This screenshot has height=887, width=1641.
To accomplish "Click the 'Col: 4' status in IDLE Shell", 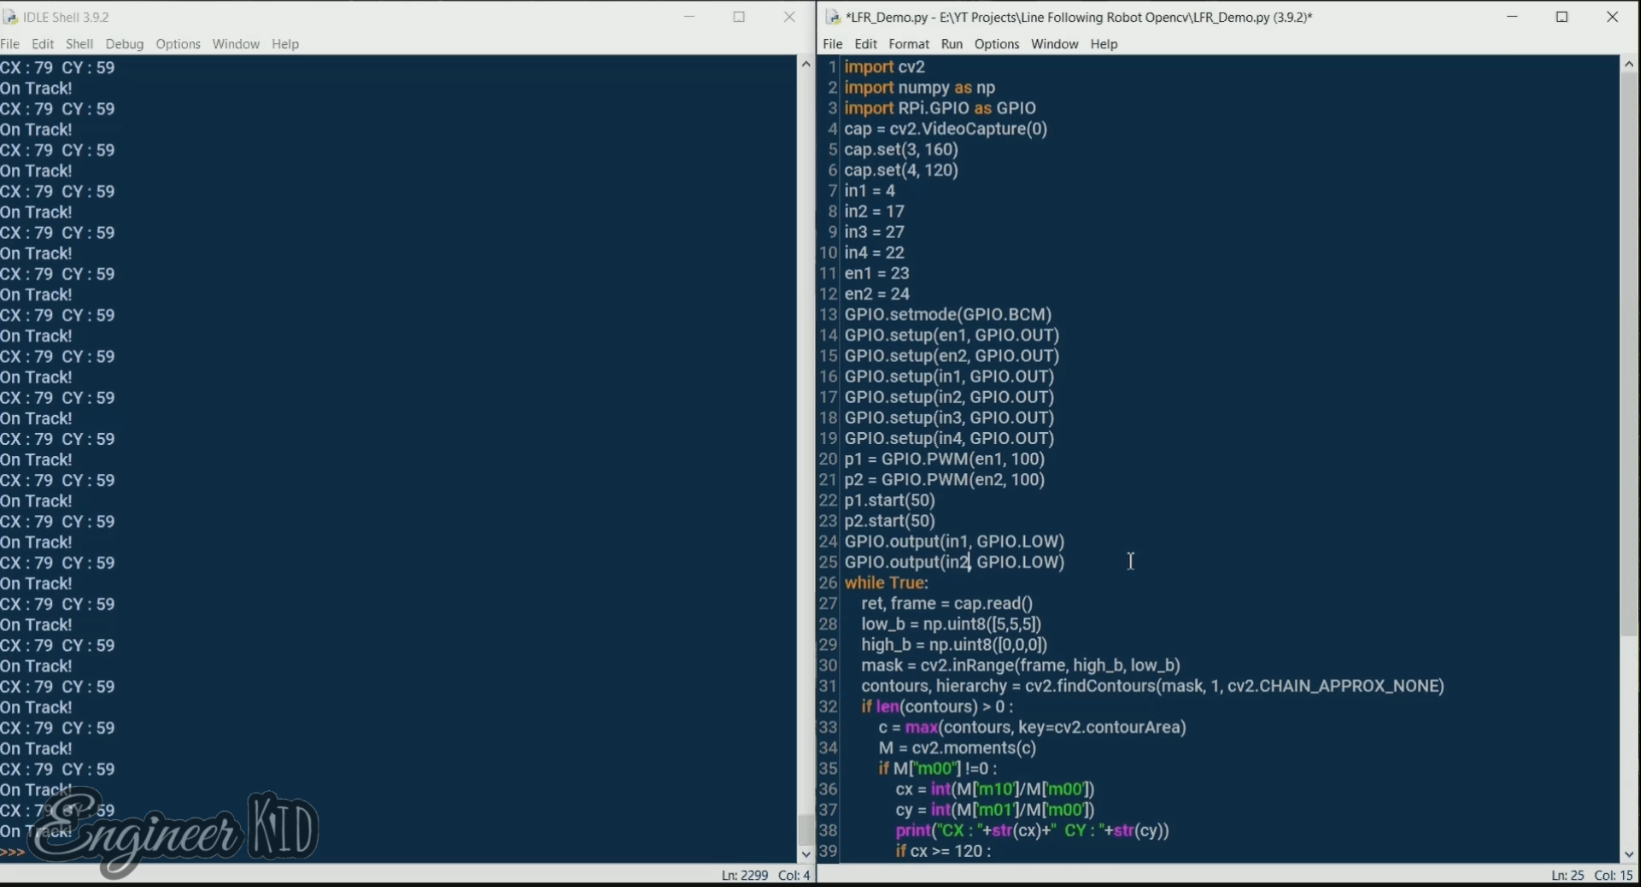I will [x=794, y=875].
